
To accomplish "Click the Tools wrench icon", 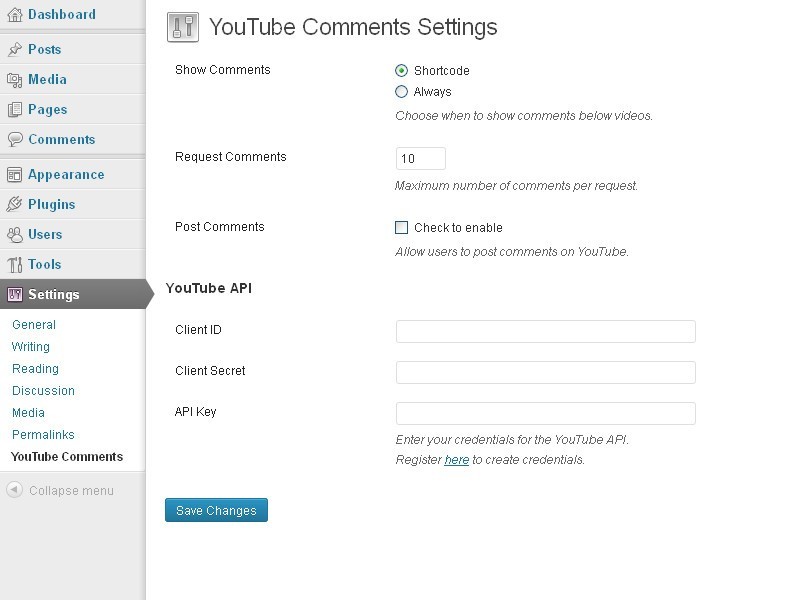I will (15, 264).
